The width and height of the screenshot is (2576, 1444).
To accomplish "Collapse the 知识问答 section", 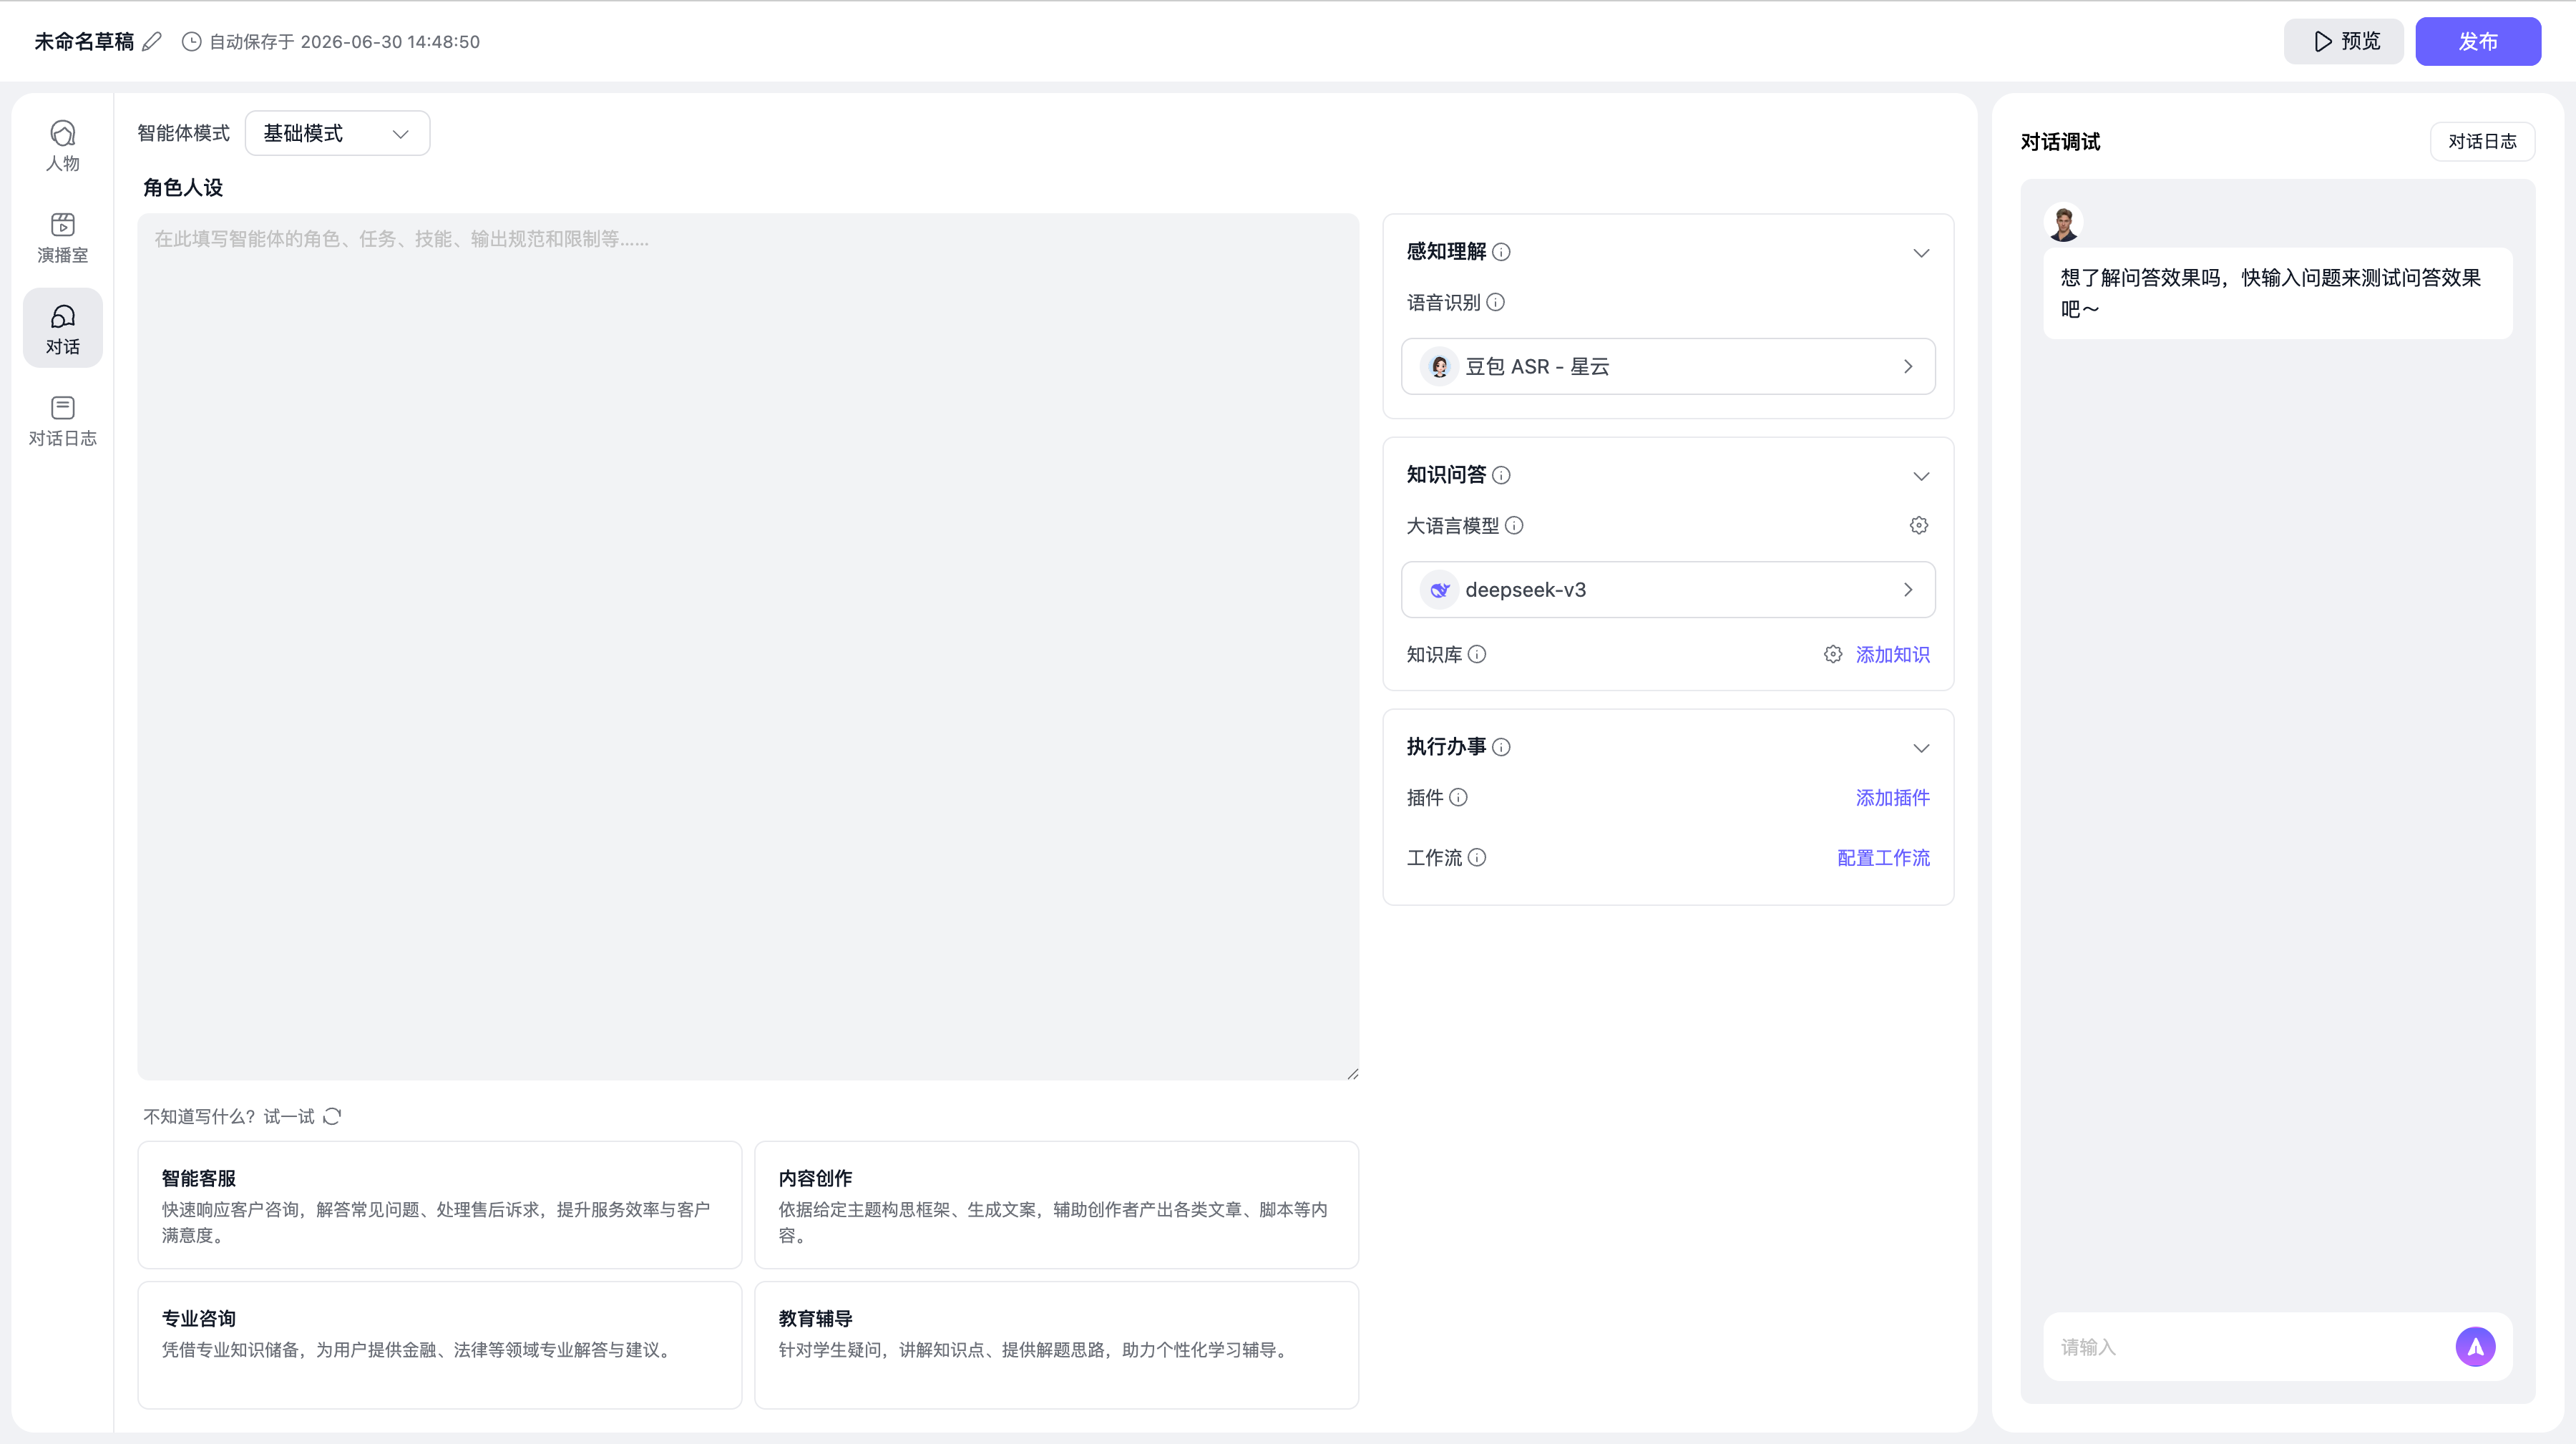I will coord(1921,476).
